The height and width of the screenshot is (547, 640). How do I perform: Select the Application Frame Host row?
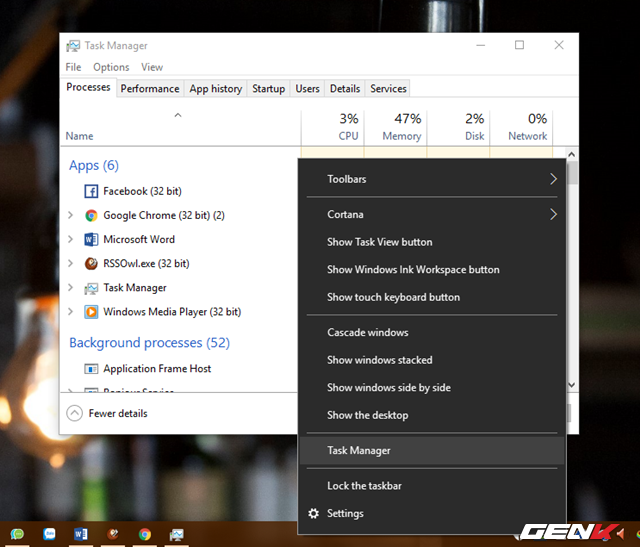(180, 369)
